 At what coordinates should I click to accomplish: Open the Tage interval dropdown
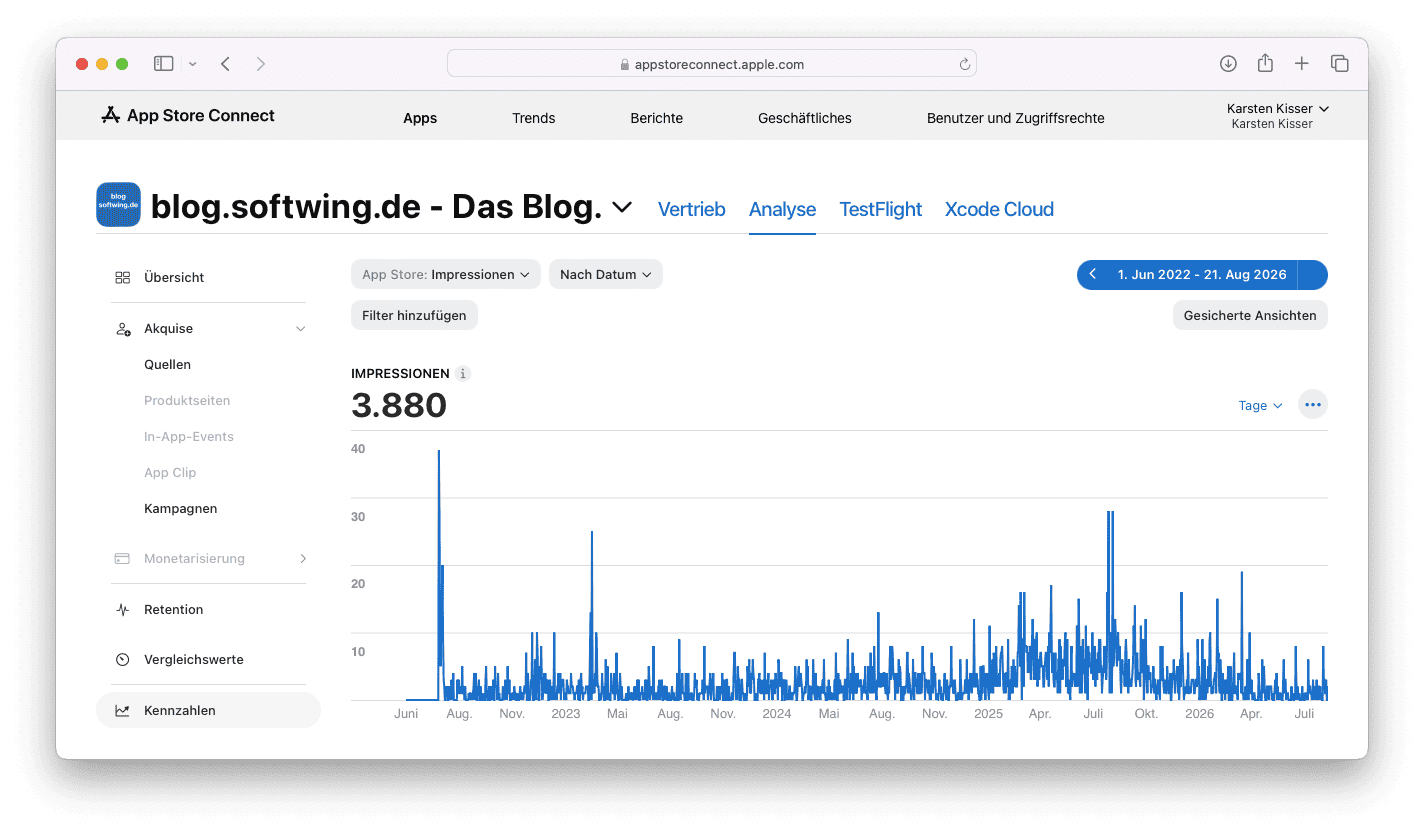coord(1260,405)
